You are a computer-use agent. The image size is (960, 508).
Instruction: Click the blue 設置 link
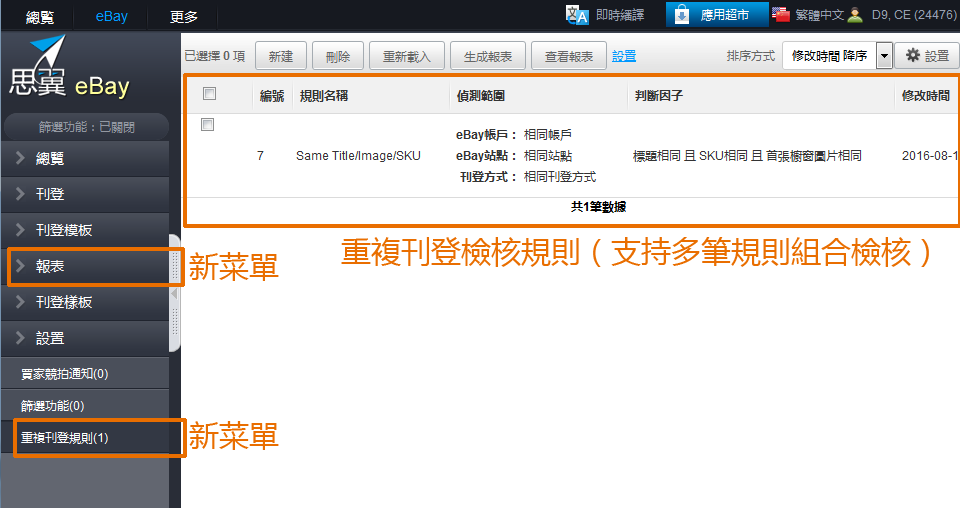(624, 56)
